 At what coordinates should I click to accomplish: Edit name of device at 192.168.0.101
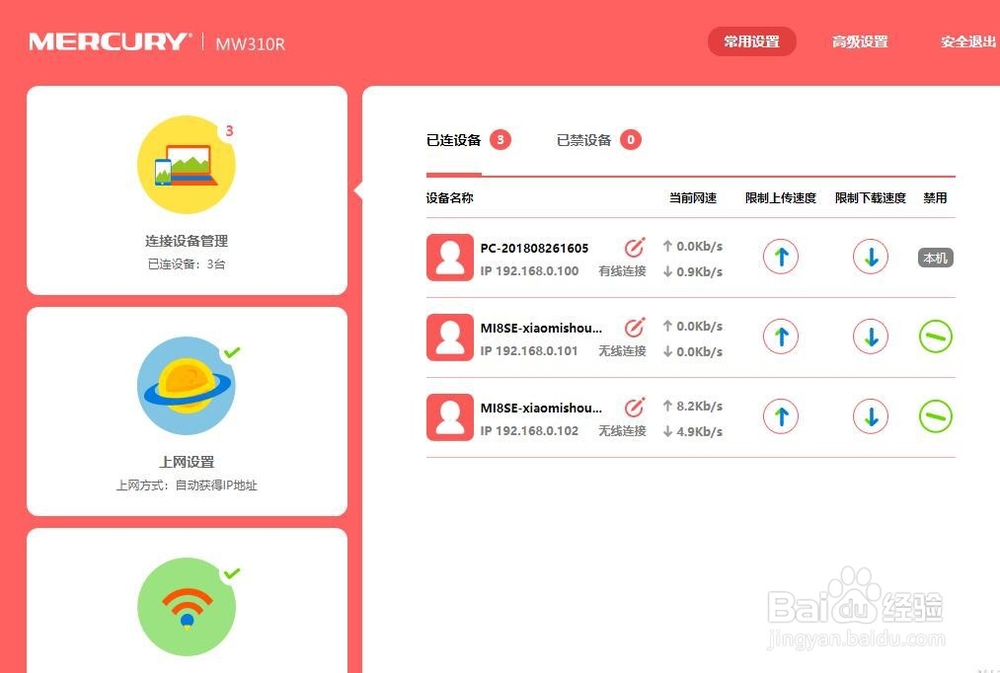point(634,327)
